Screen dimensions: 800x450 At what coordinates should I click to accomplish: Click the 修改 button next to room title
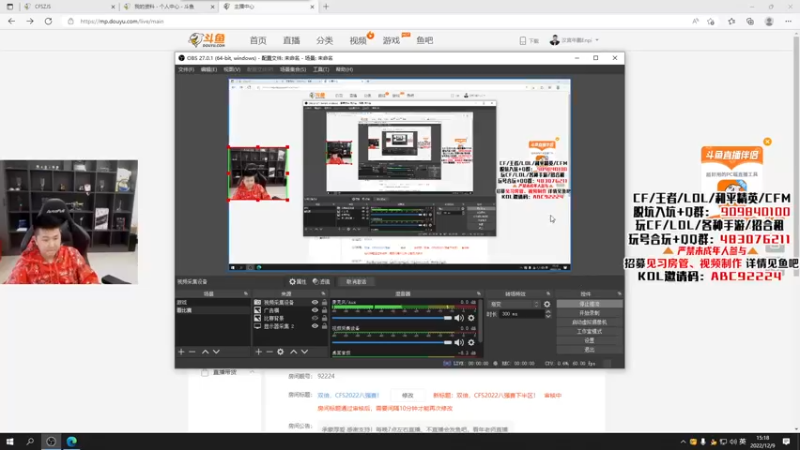click(x=408, y=395)
